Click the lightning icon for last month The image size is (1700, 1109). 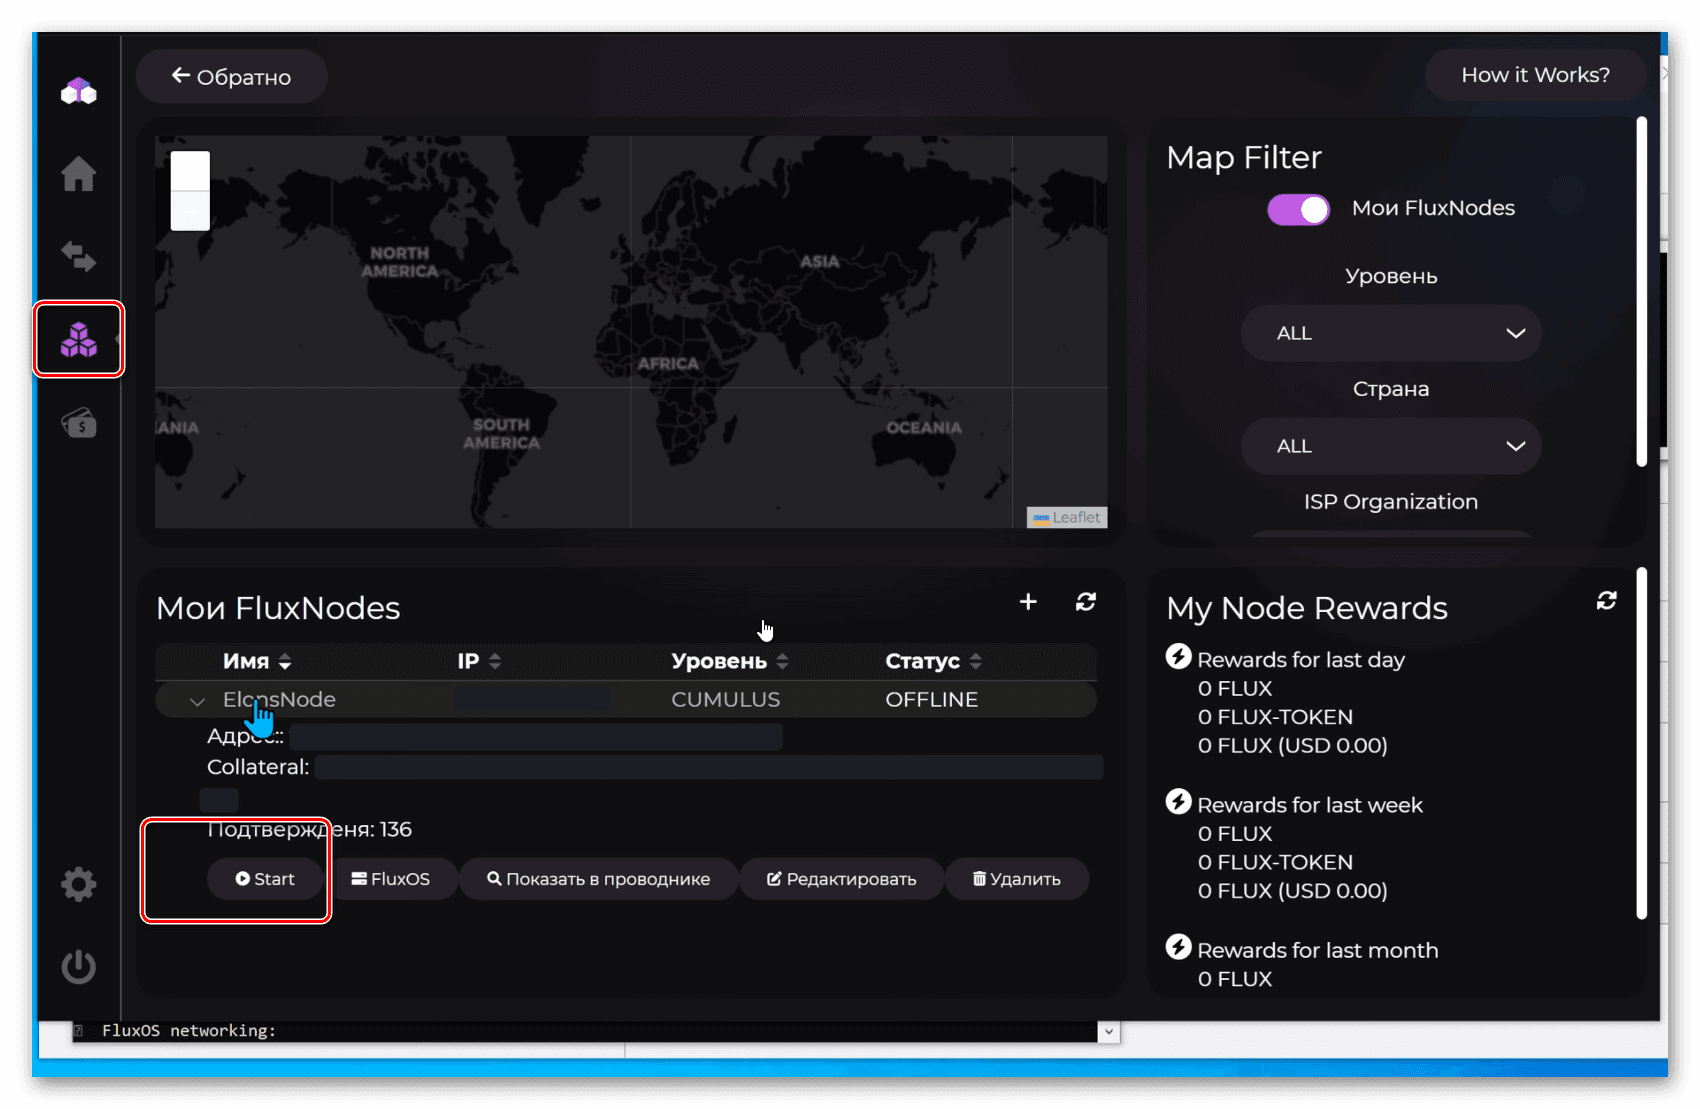point(1179,947)
